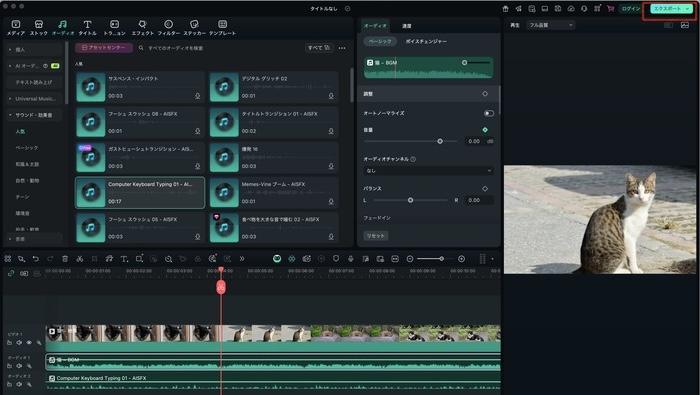This screenshot has width=700, height=395.
Task: Click the text T tool in timeline toolbar
Action: [124, 259]
